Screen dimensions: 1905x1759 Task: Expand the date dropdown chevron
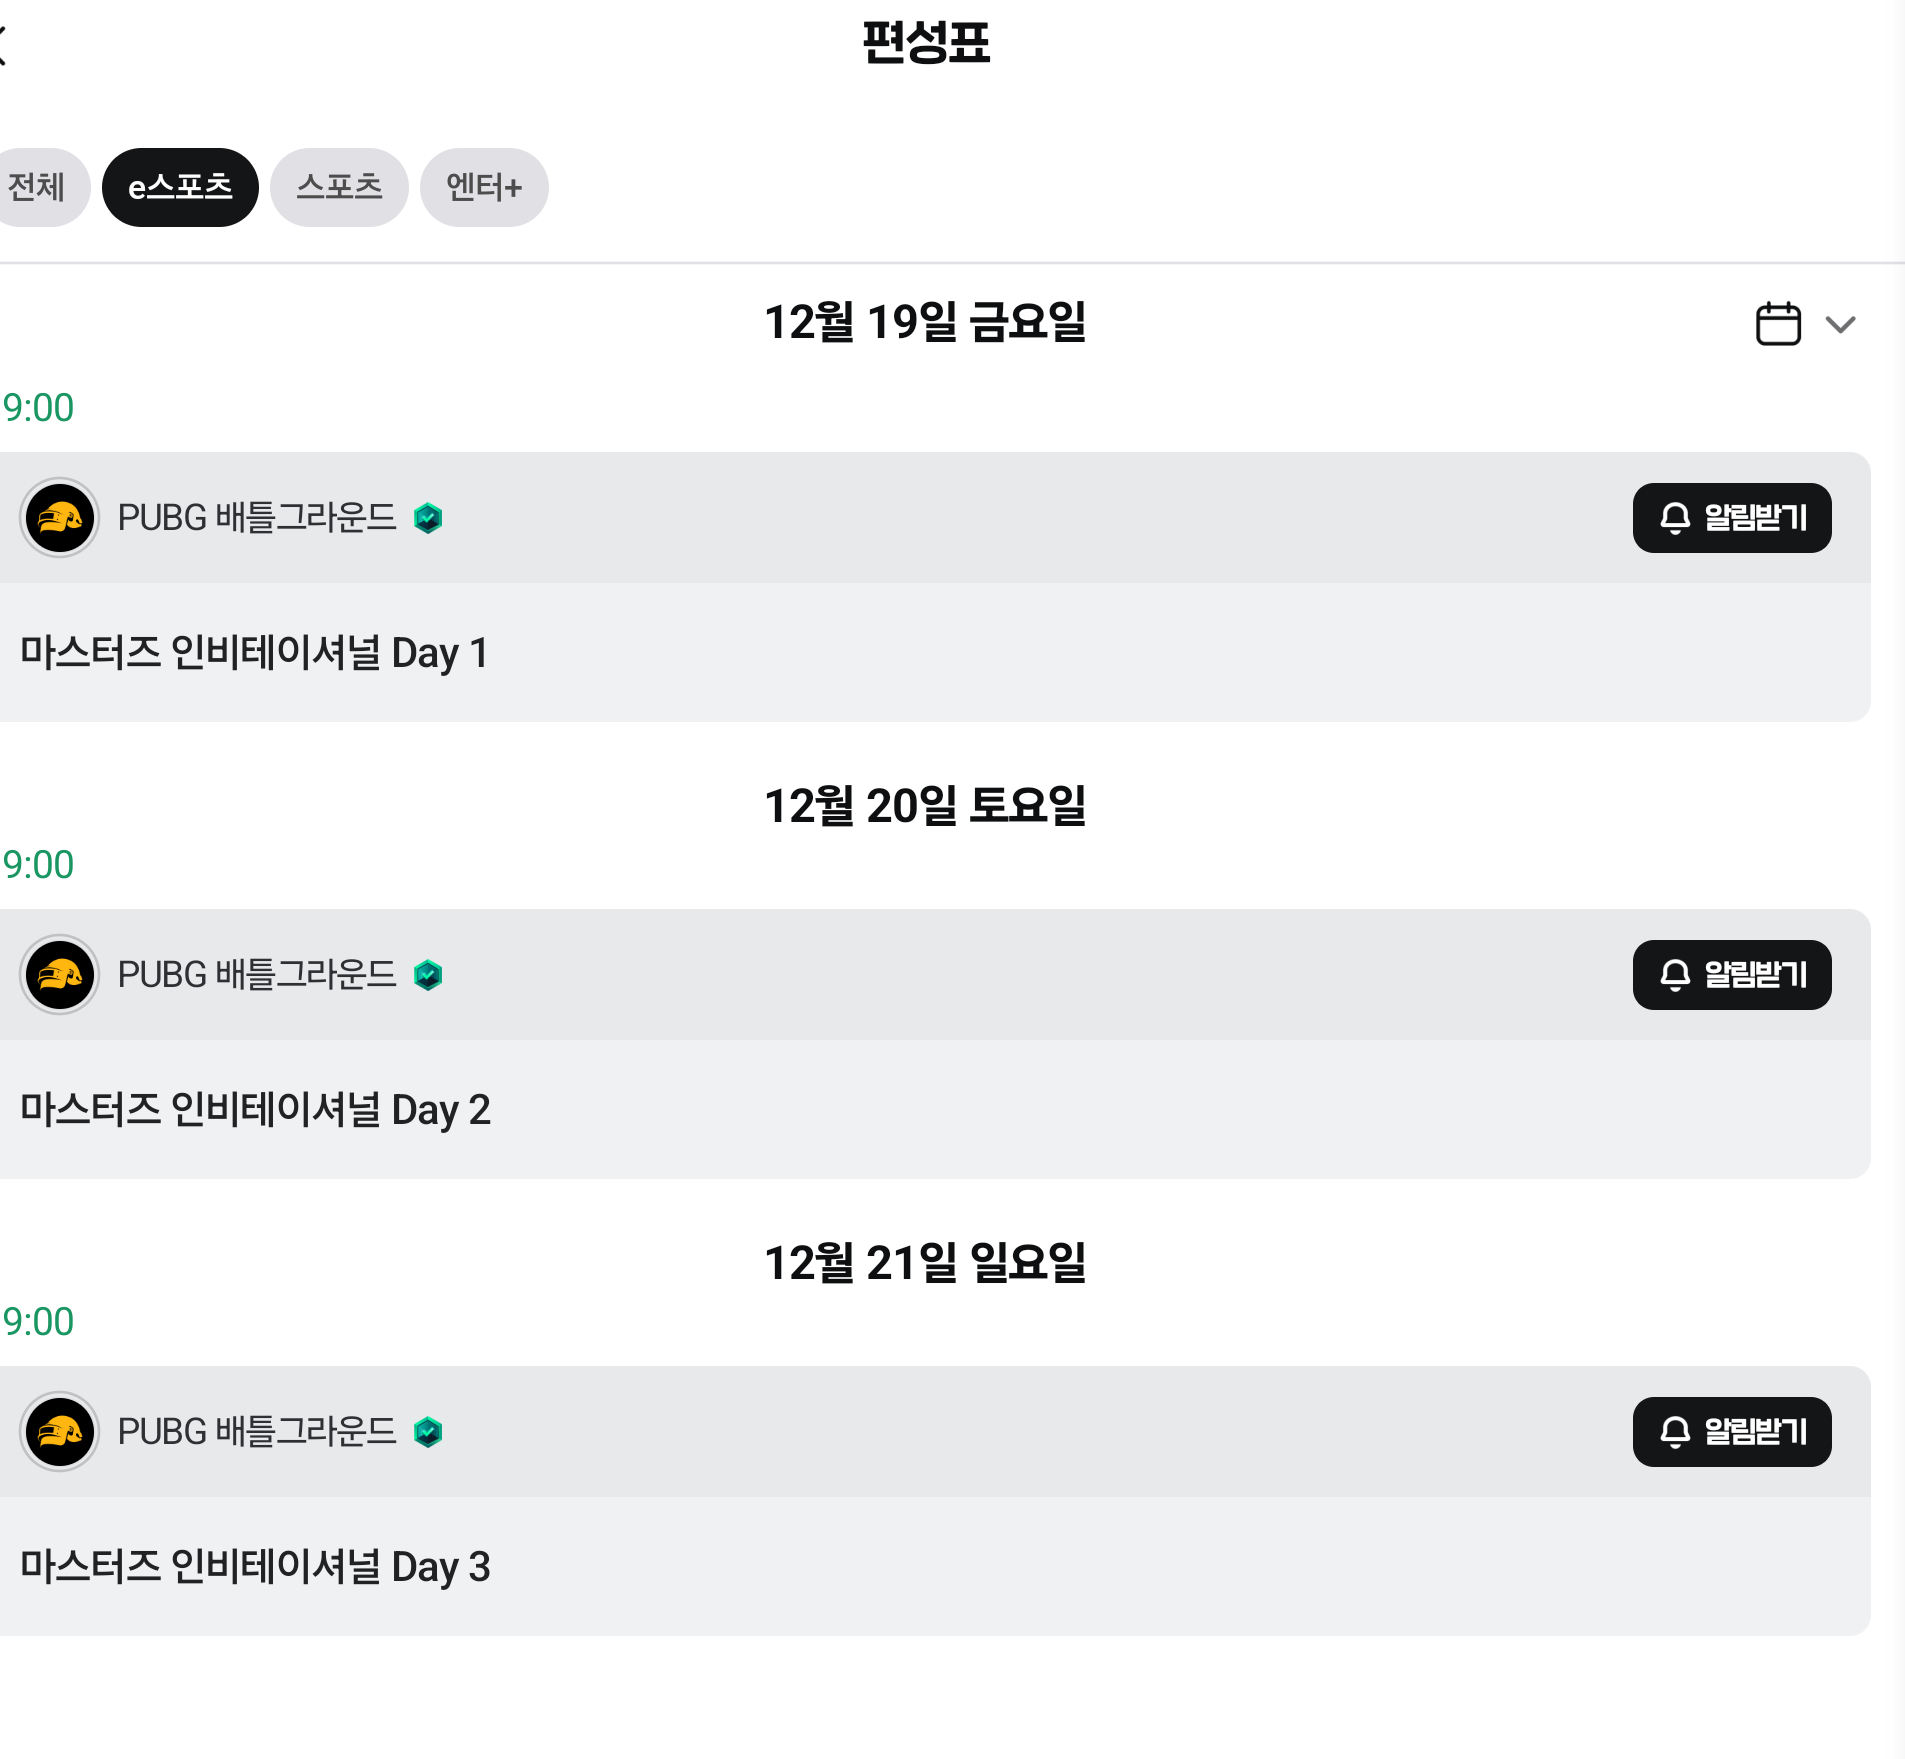pos(1840,324)
